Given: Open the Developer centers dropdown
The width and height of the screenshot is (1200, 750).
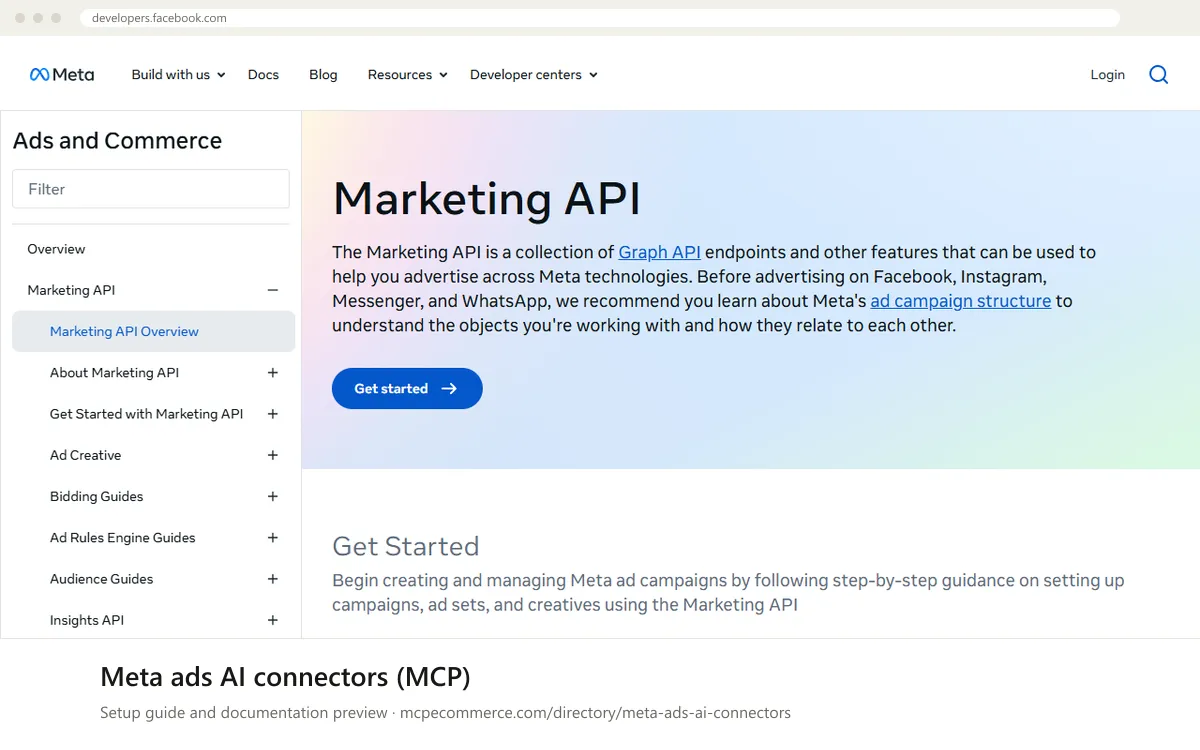Looking at the screenshot, I should point(533,75).
